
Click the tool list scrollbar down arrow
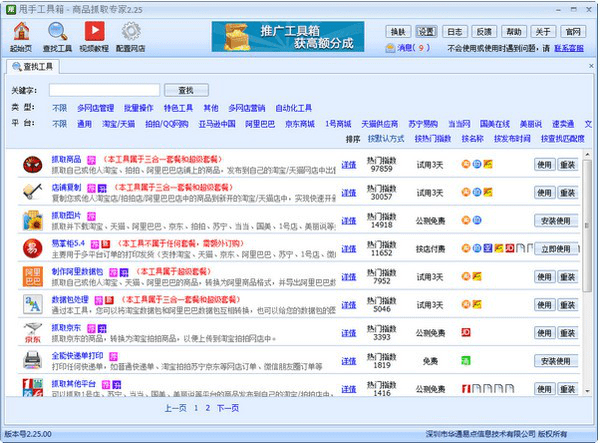[x=587, y=391]
